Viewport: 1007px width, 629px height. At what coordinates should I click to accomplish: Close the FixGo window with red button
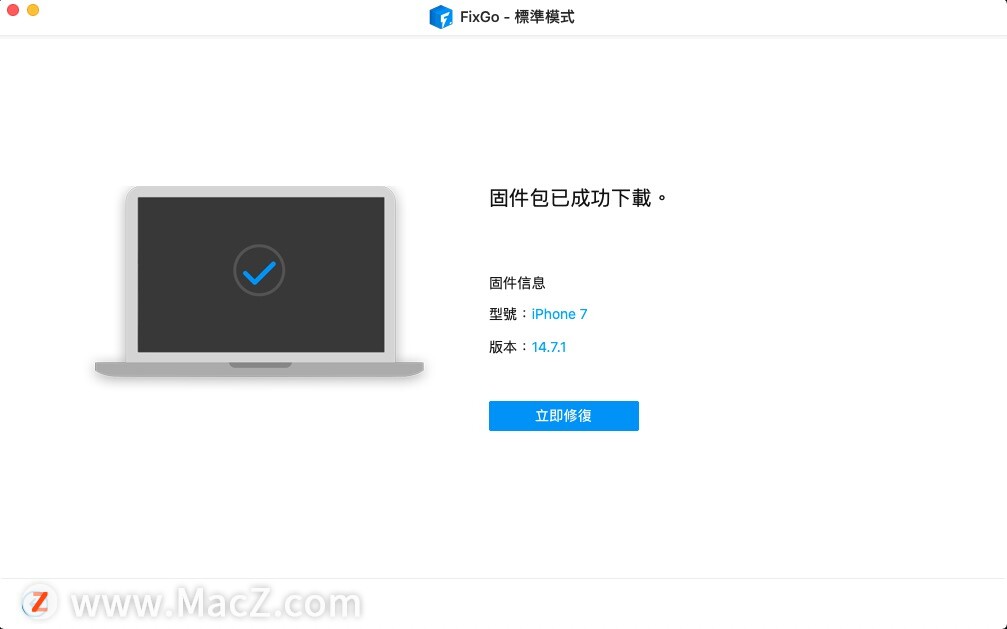click(13, 10)
